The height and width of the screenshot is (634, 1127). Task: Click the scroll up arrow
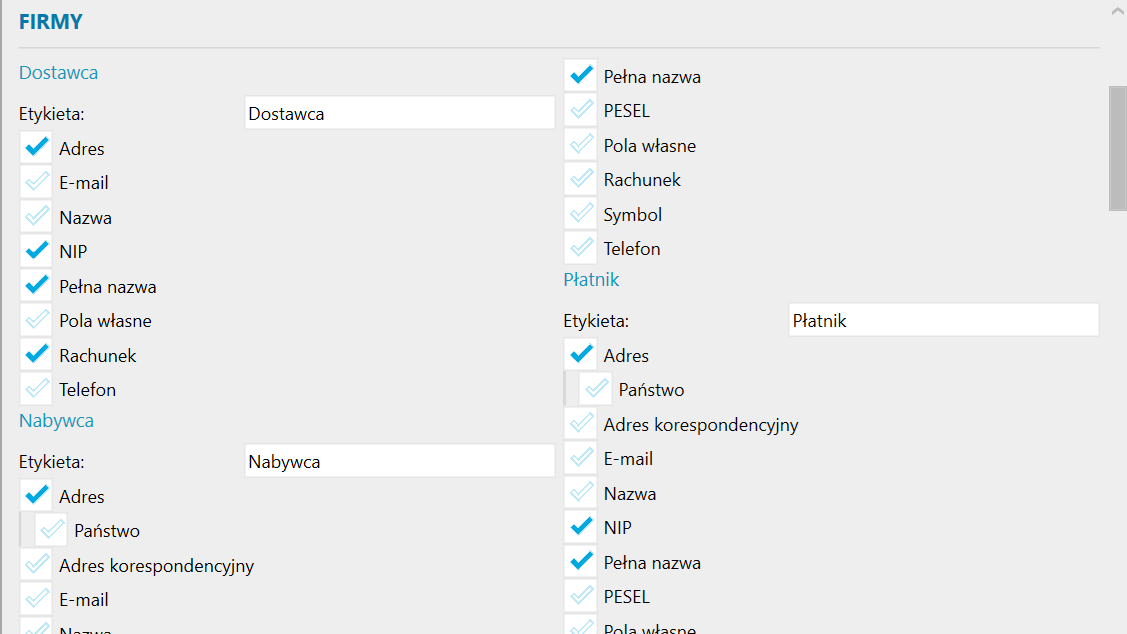[x=1117, y=10]
